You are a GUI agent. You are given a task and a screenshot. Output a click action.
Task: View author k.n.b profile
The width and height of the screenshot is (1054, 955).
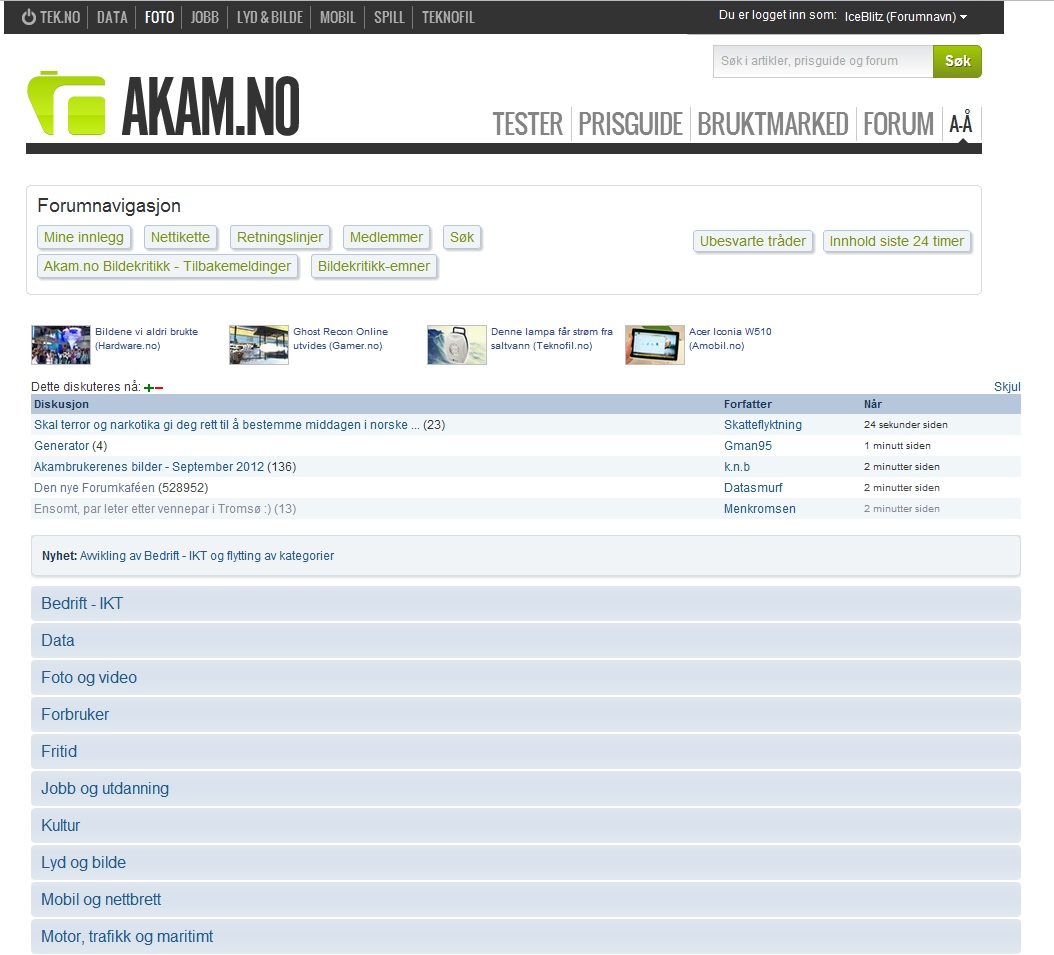click(737, 466)
